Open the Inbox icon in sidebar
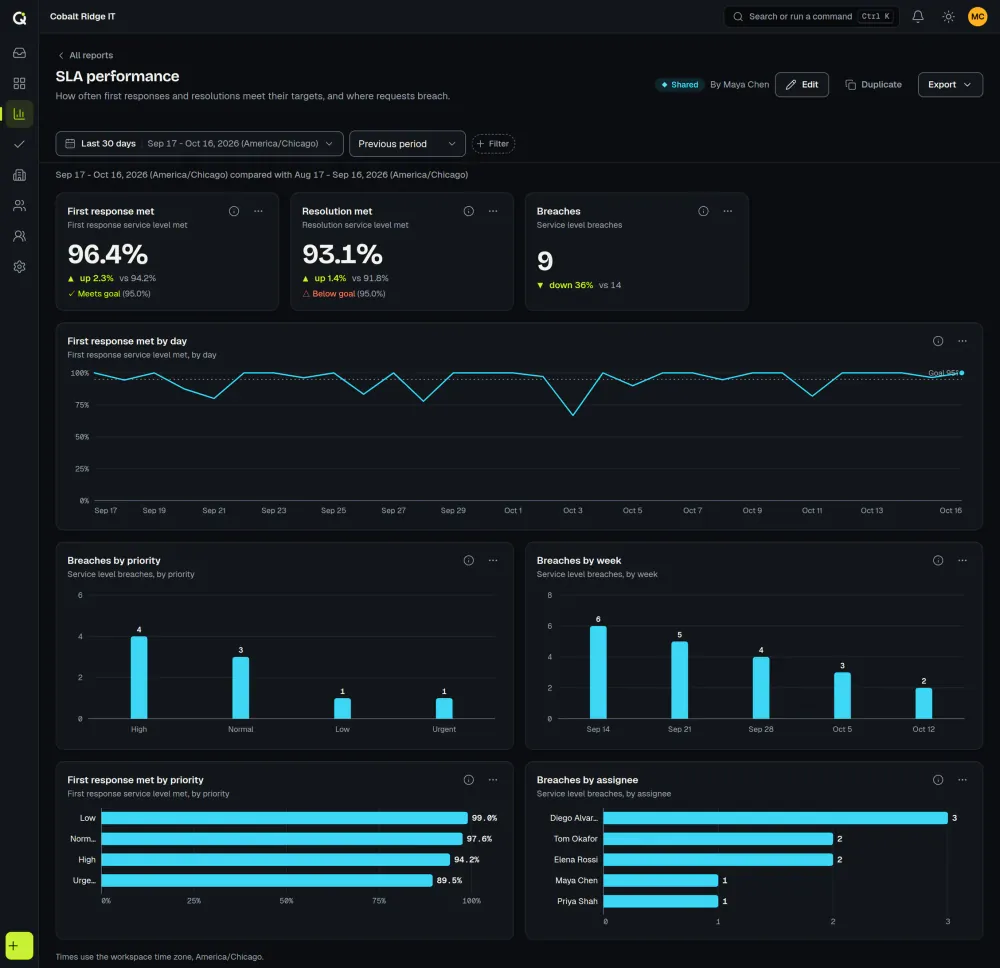This screenshot has height=968, width=1000. [19, 53]
